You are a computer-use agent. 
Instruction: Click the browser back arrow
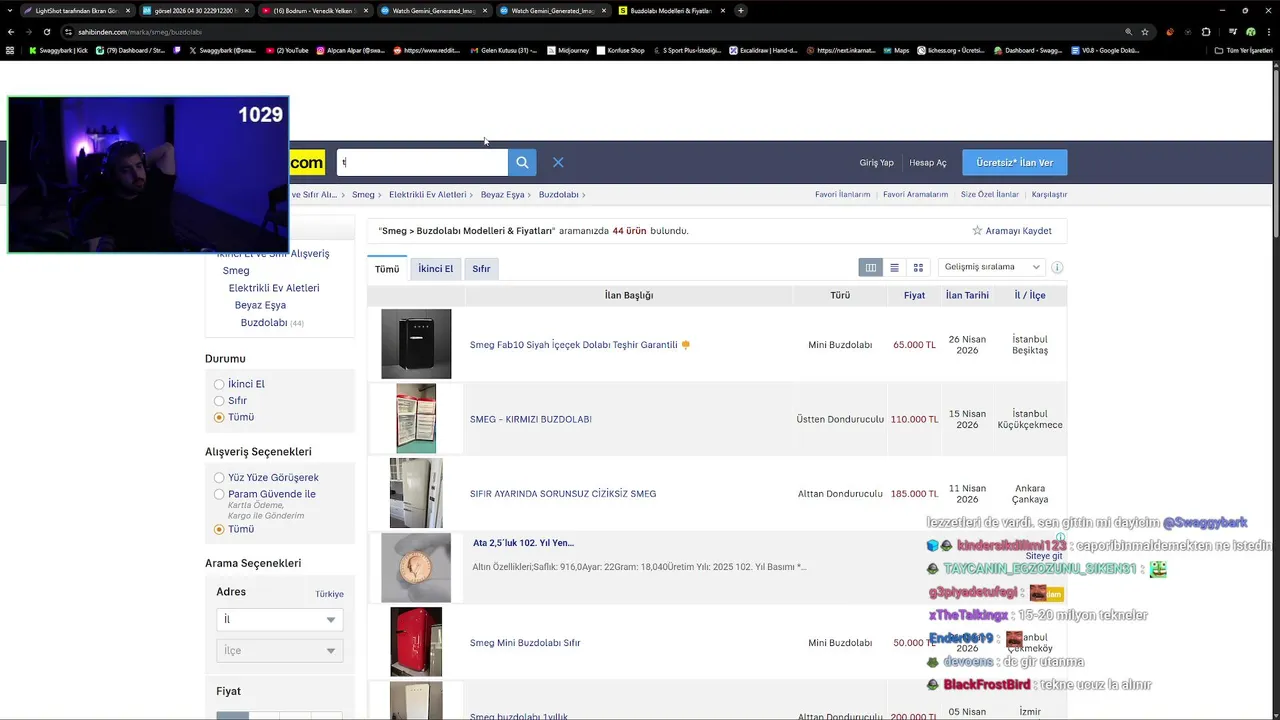(x=11, y=32)
